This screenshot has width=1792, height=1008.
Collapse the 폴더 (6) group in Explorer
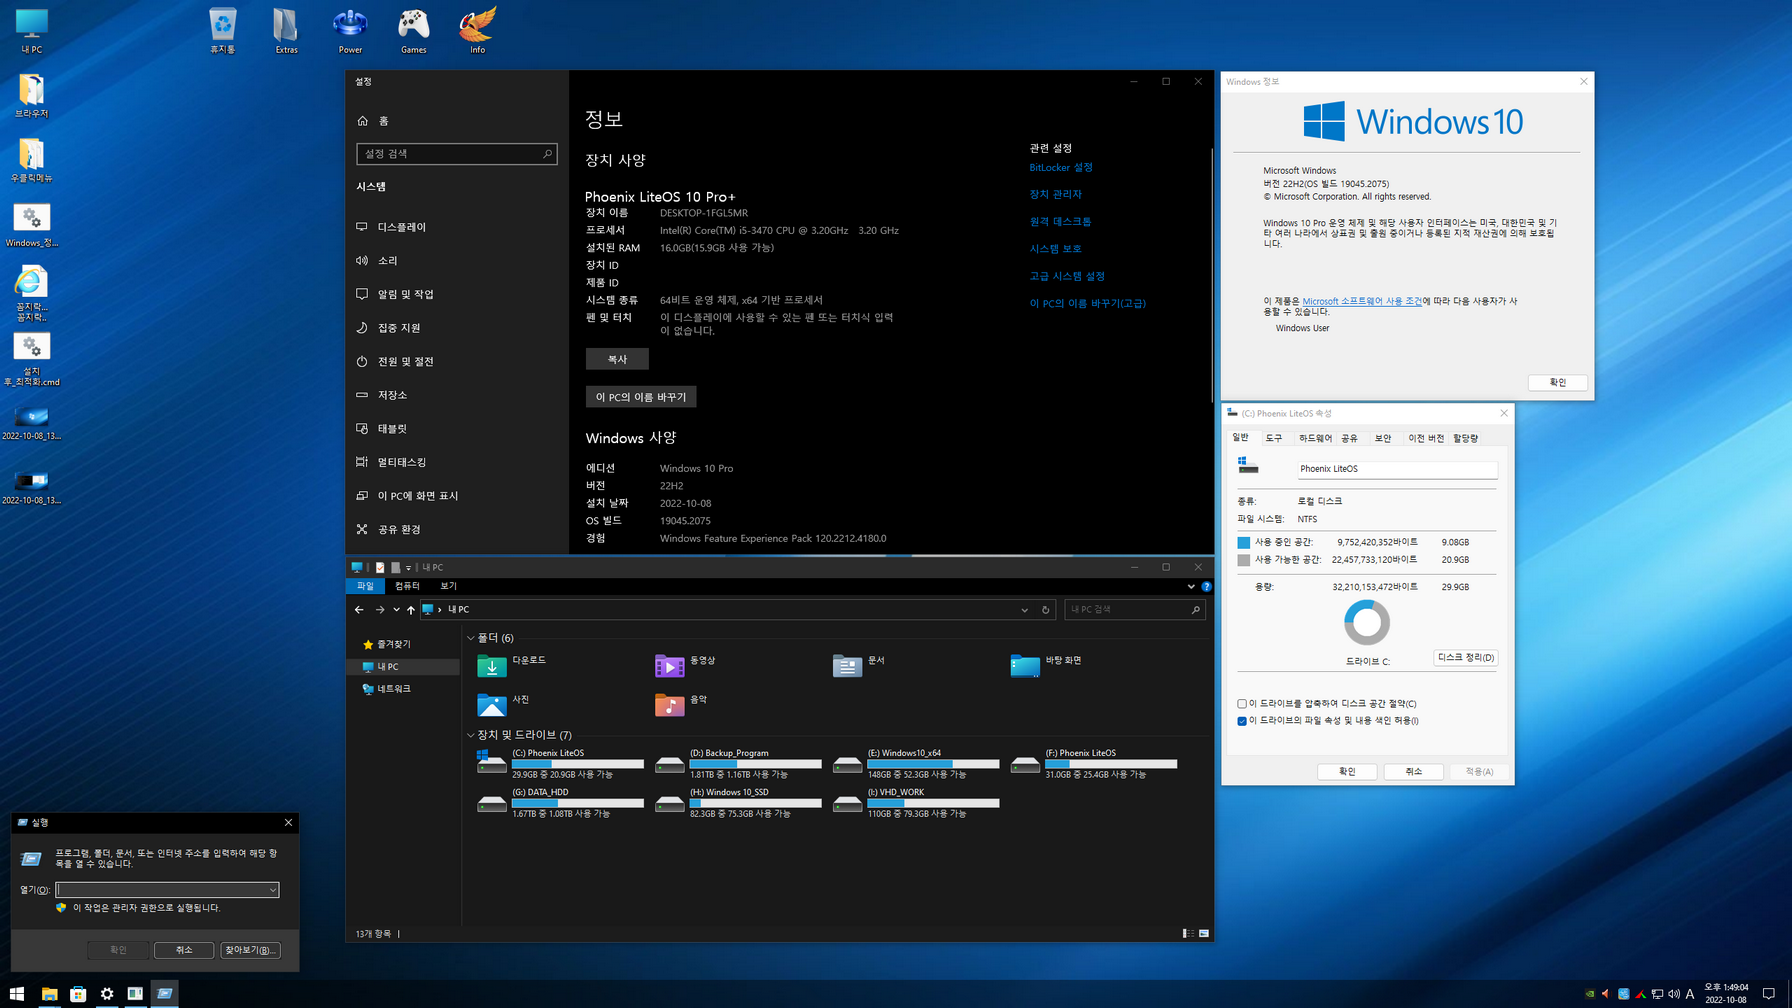(471, 638)
